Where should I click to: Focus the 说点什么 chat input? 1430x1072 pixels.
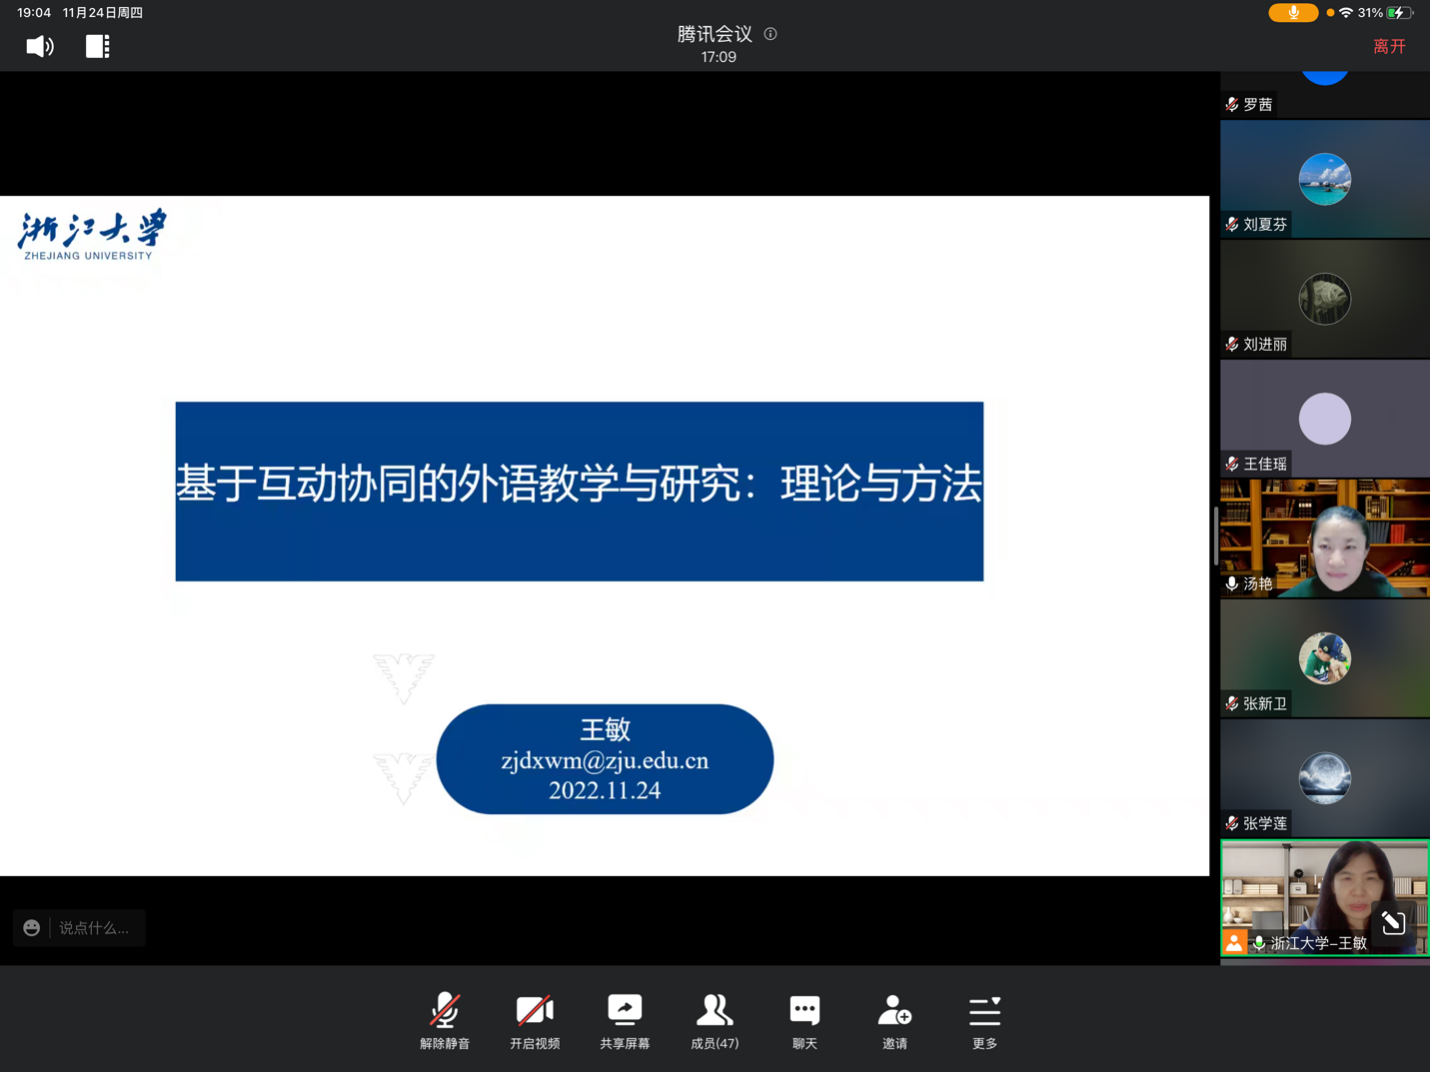94,928
